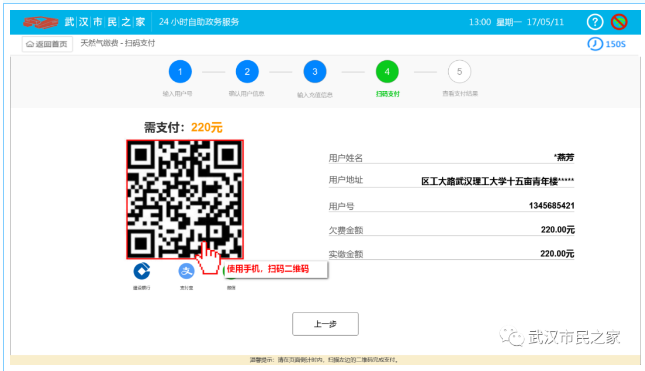Click the 实缴金额 value 220.00元
The image size is (645, 371).
click(557, 254)
